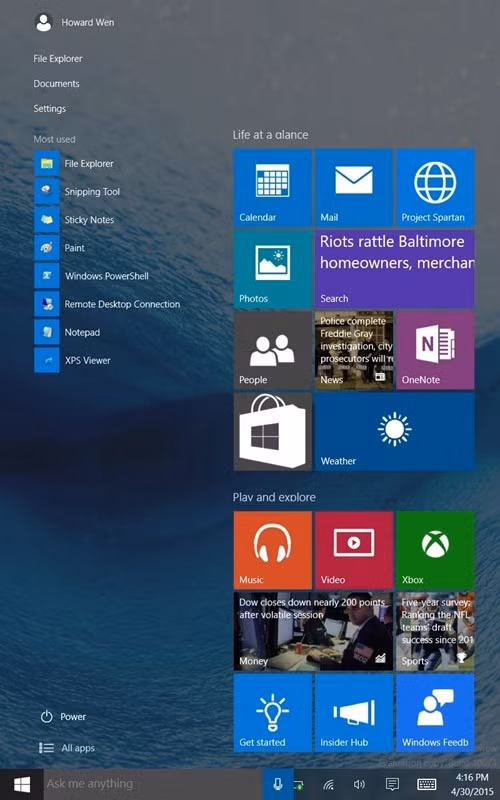Open Sports tile about NFL draft
This screenshot has height=800, width=500.
point(435,632)
